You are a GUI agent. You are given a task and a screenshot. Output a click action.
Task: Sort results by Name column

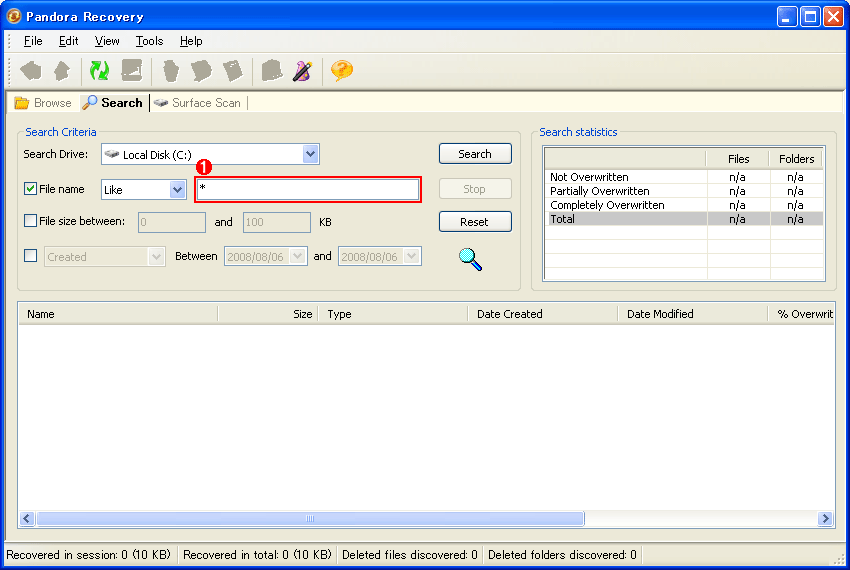click(118, 314)
